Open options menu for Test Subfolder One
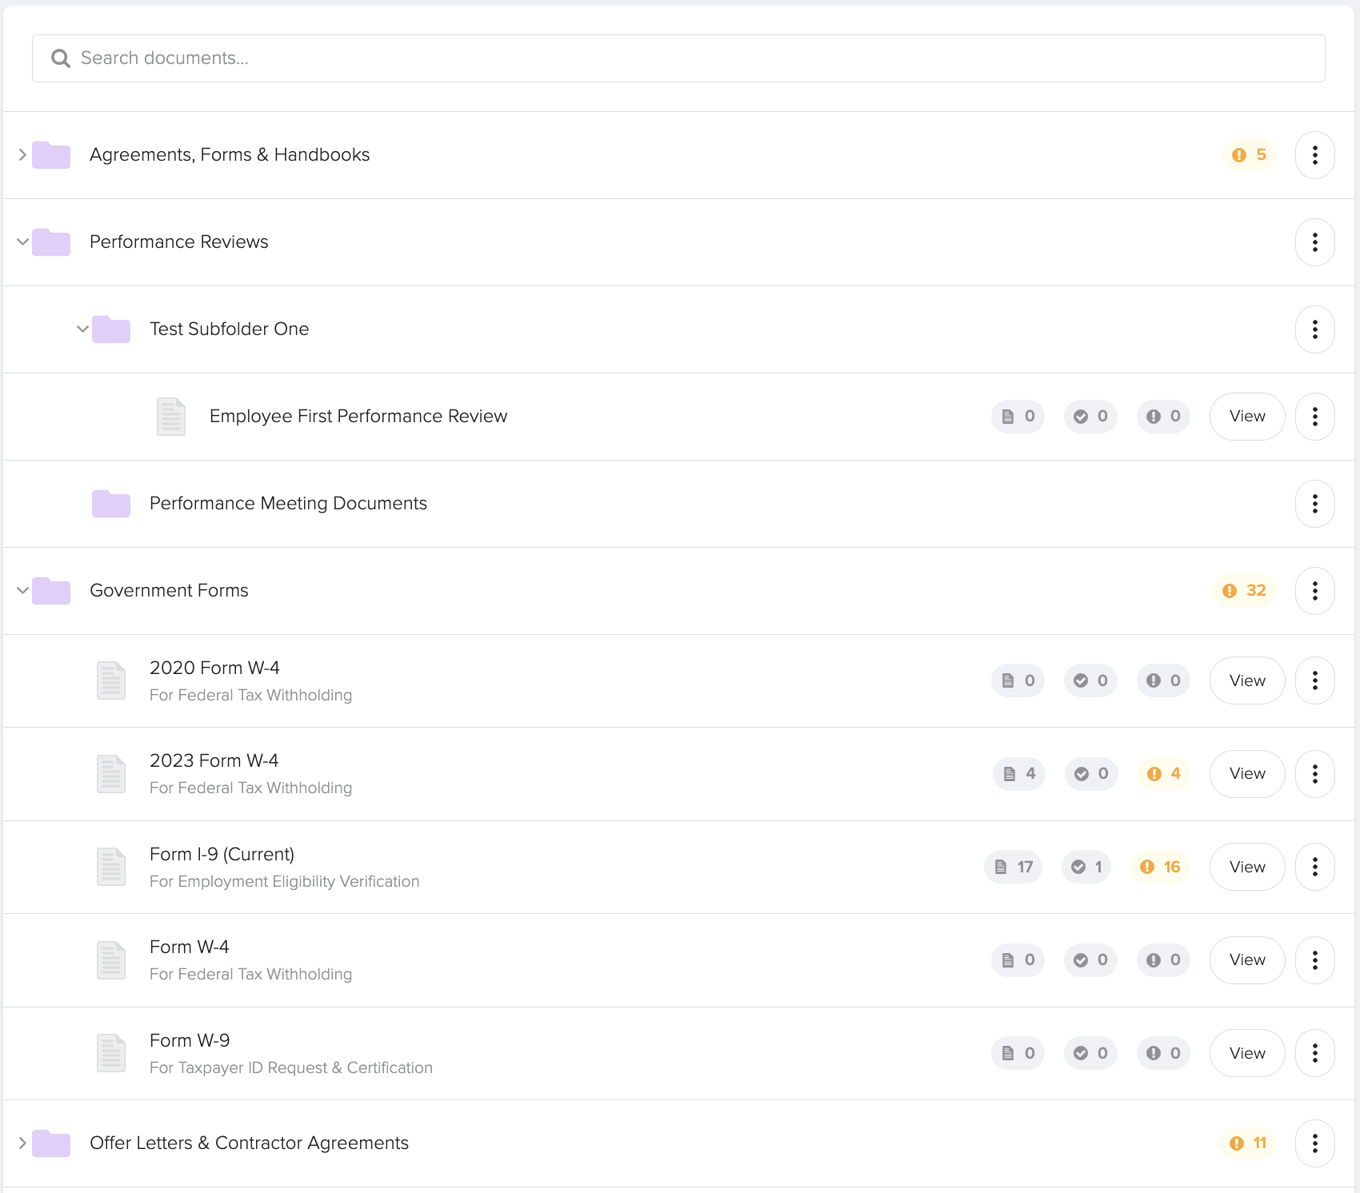This screenshot has width=1360, height=1193. (1314, 329)
